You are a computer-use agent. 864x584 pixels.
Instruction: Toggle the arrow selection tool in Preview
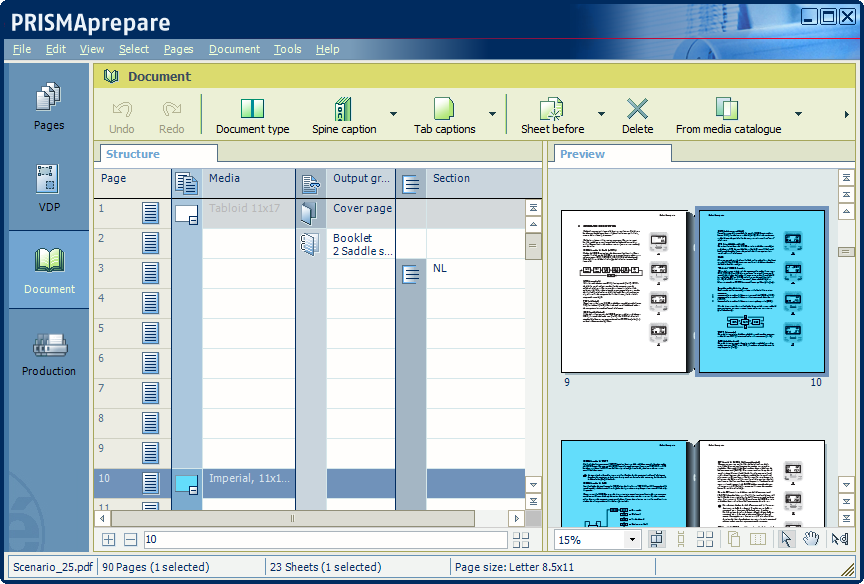pos(786,539)
